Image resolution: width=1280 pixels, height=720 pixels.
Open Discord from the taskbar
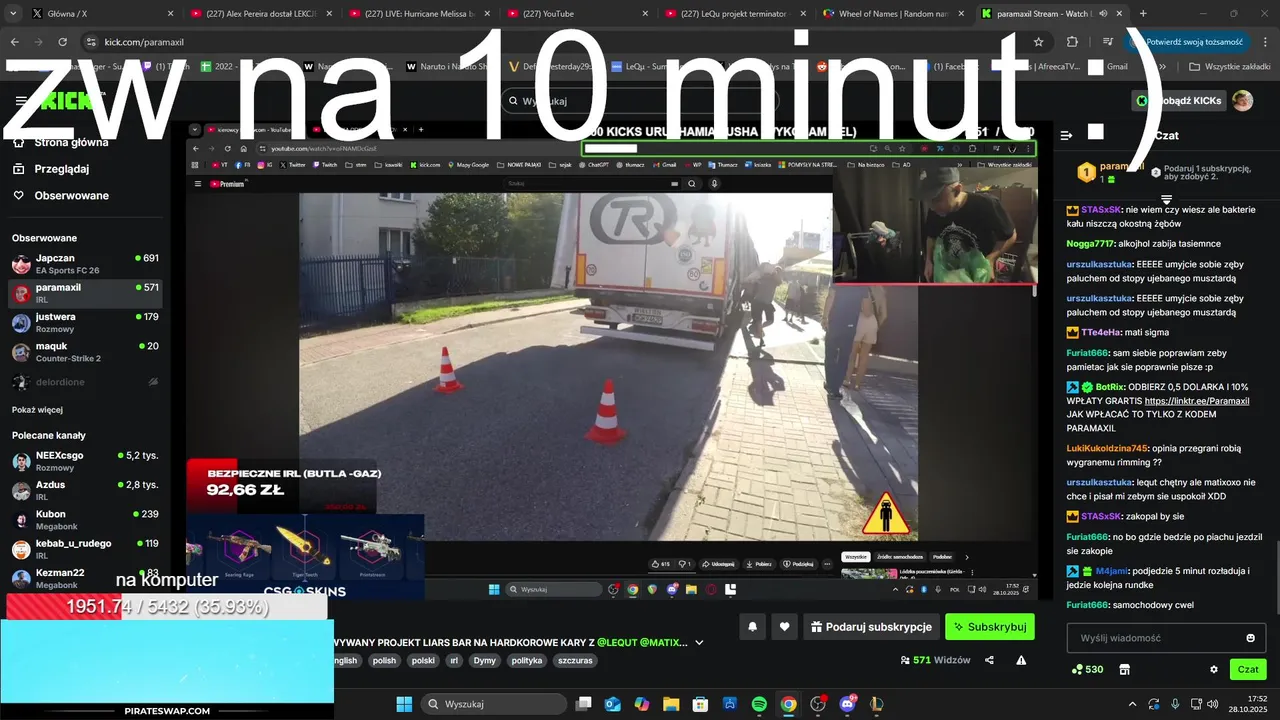click(848, 704)
